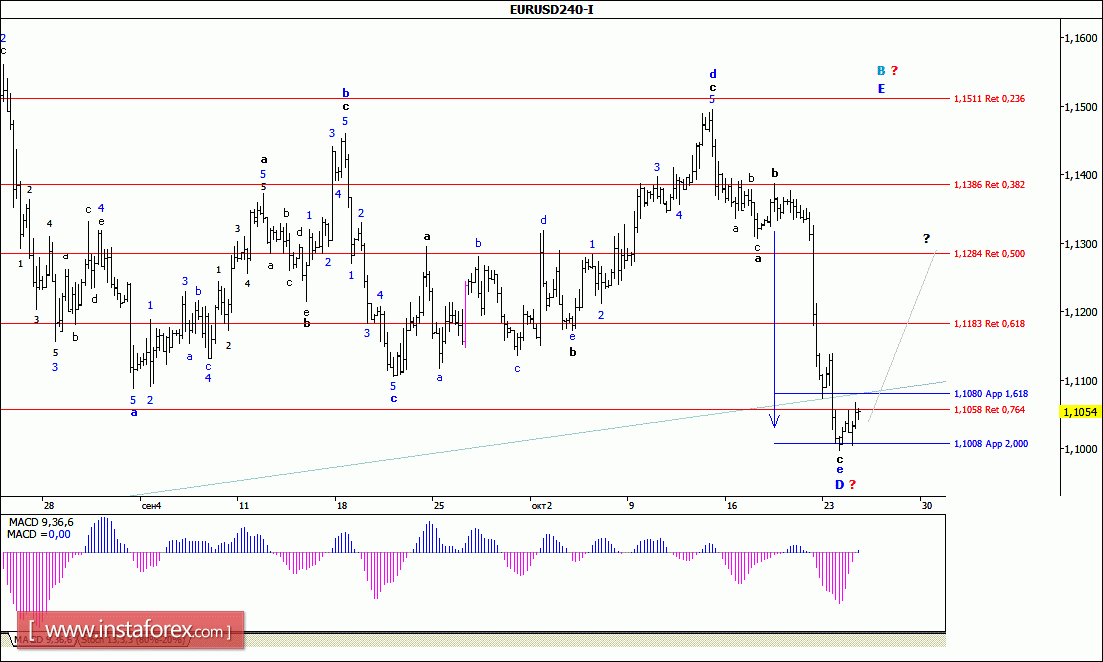Click the EURUSD240-I chart title
The image size is (1103, 662).
coord(551,10)
